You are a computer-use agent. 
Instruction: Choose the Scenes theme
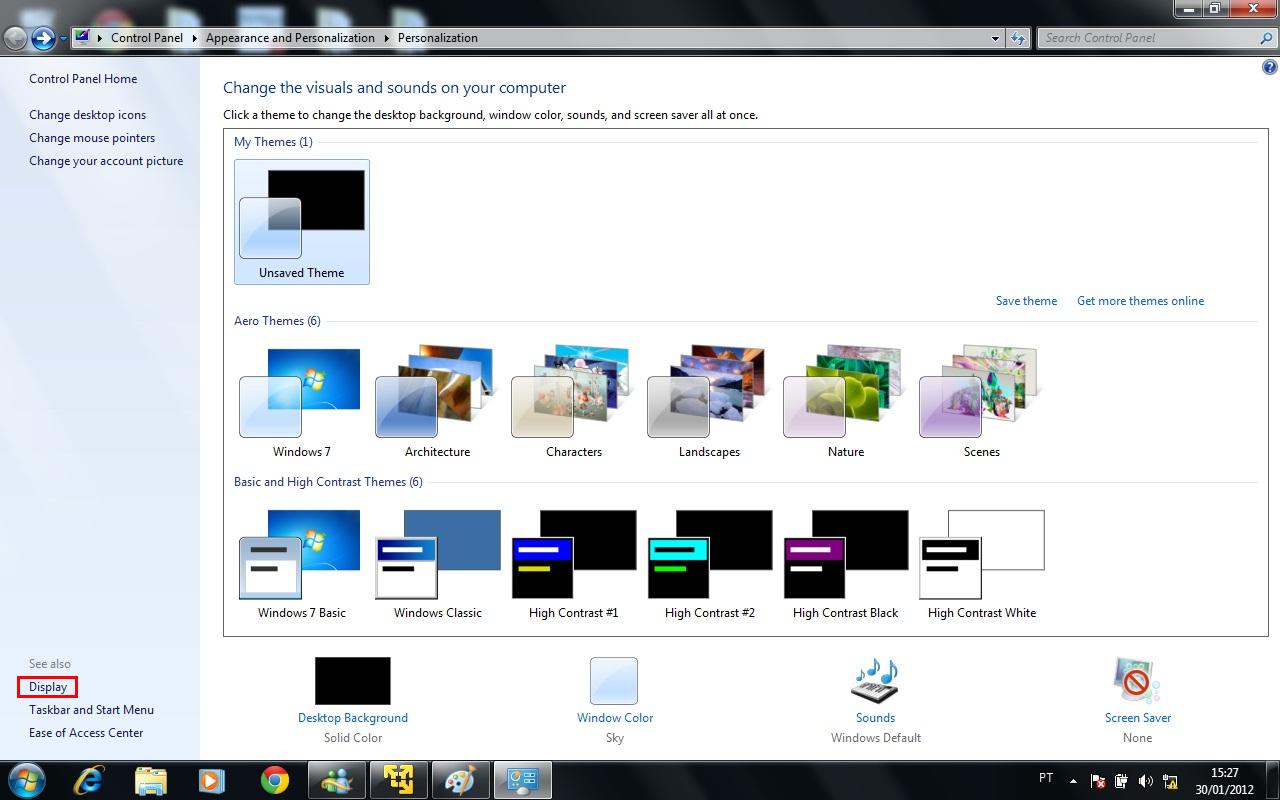point(982,403)
